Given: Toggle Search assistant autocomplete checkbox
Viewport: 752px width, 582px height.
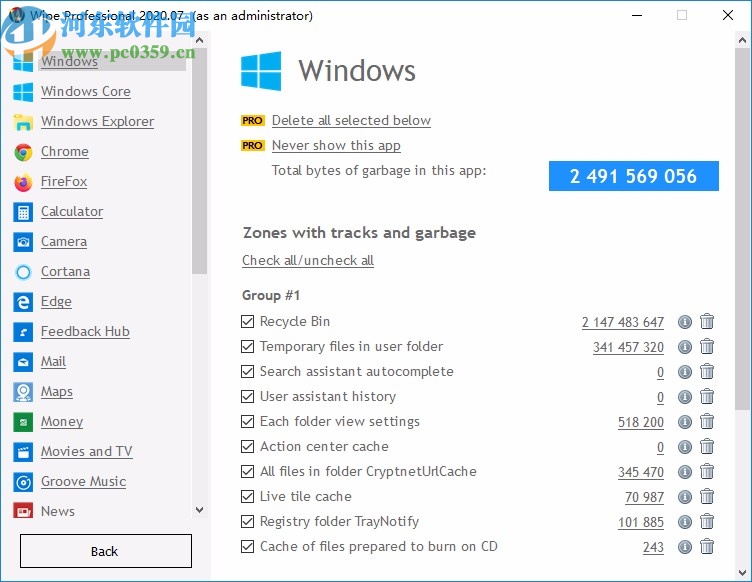Looking at the screenshot, I should click(x=247, y=371).
